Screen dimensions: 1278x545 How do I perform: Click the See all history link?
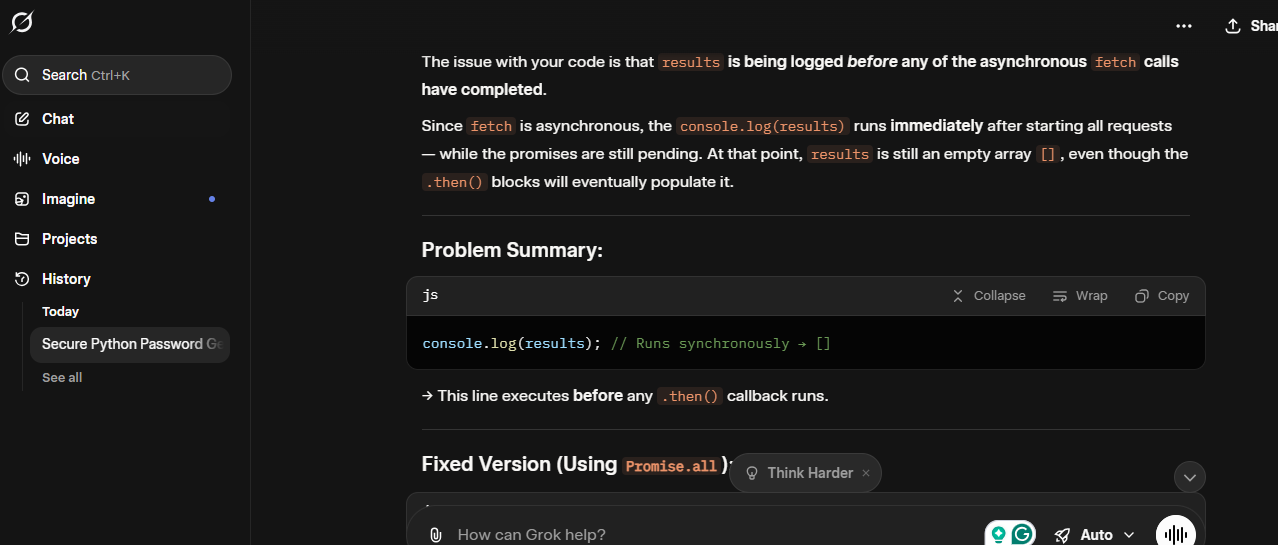[x=62, y=377]
